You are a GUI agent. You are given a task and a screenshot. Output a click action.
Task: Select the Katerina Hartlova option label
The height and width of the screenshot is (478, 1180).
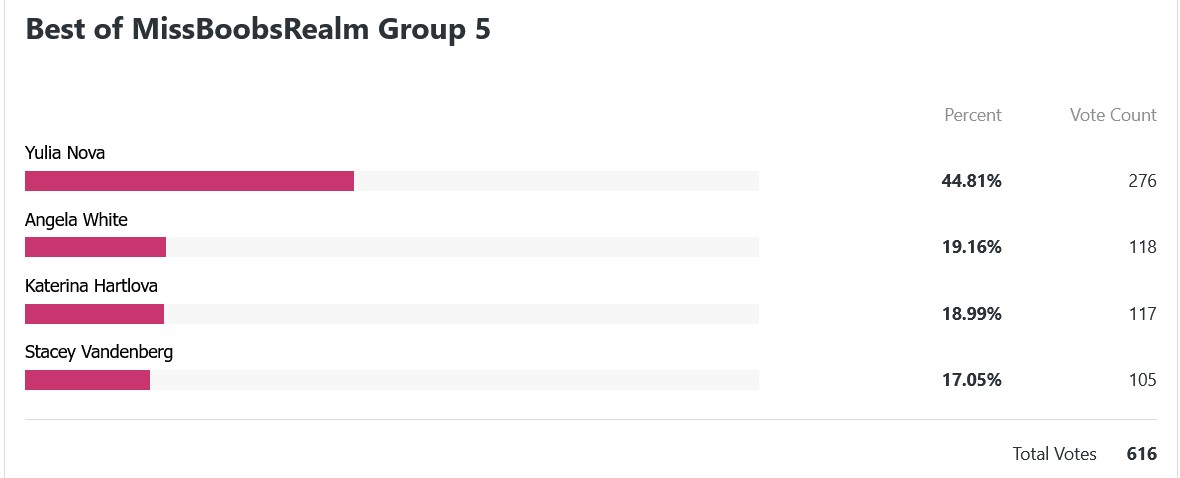pos(91,286)
